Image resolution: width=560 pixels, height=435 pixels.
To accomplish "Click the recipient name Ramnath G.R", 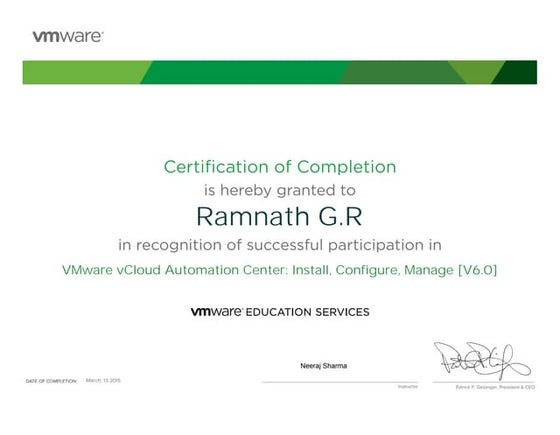I will (280, 216).
